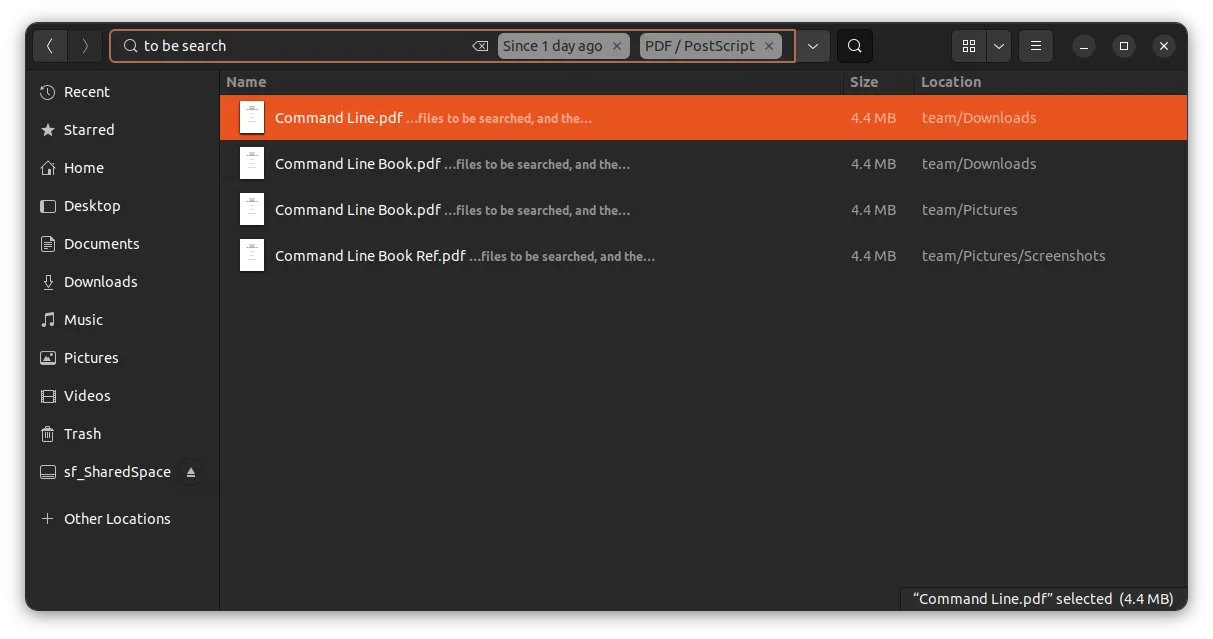Switch to grid view layout
The height and width of the screenshot is (639, 1213).
click(x=968, y=46)
